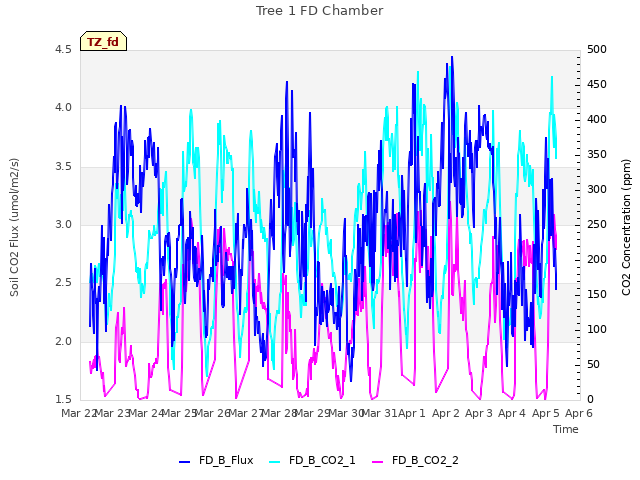The height and width of the screenshot is (480, 640).
Task: Click the blue flux peak near Apr 2
Action: [x=452, y=58]
